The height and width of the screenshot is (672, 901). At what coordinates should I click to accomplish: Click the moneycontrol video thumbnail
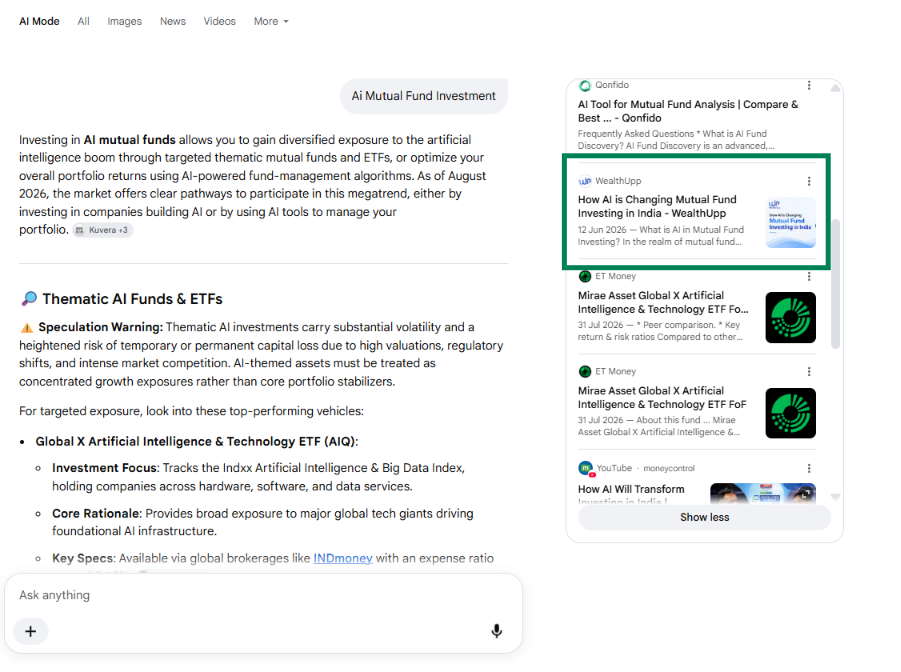pos(763,493)
